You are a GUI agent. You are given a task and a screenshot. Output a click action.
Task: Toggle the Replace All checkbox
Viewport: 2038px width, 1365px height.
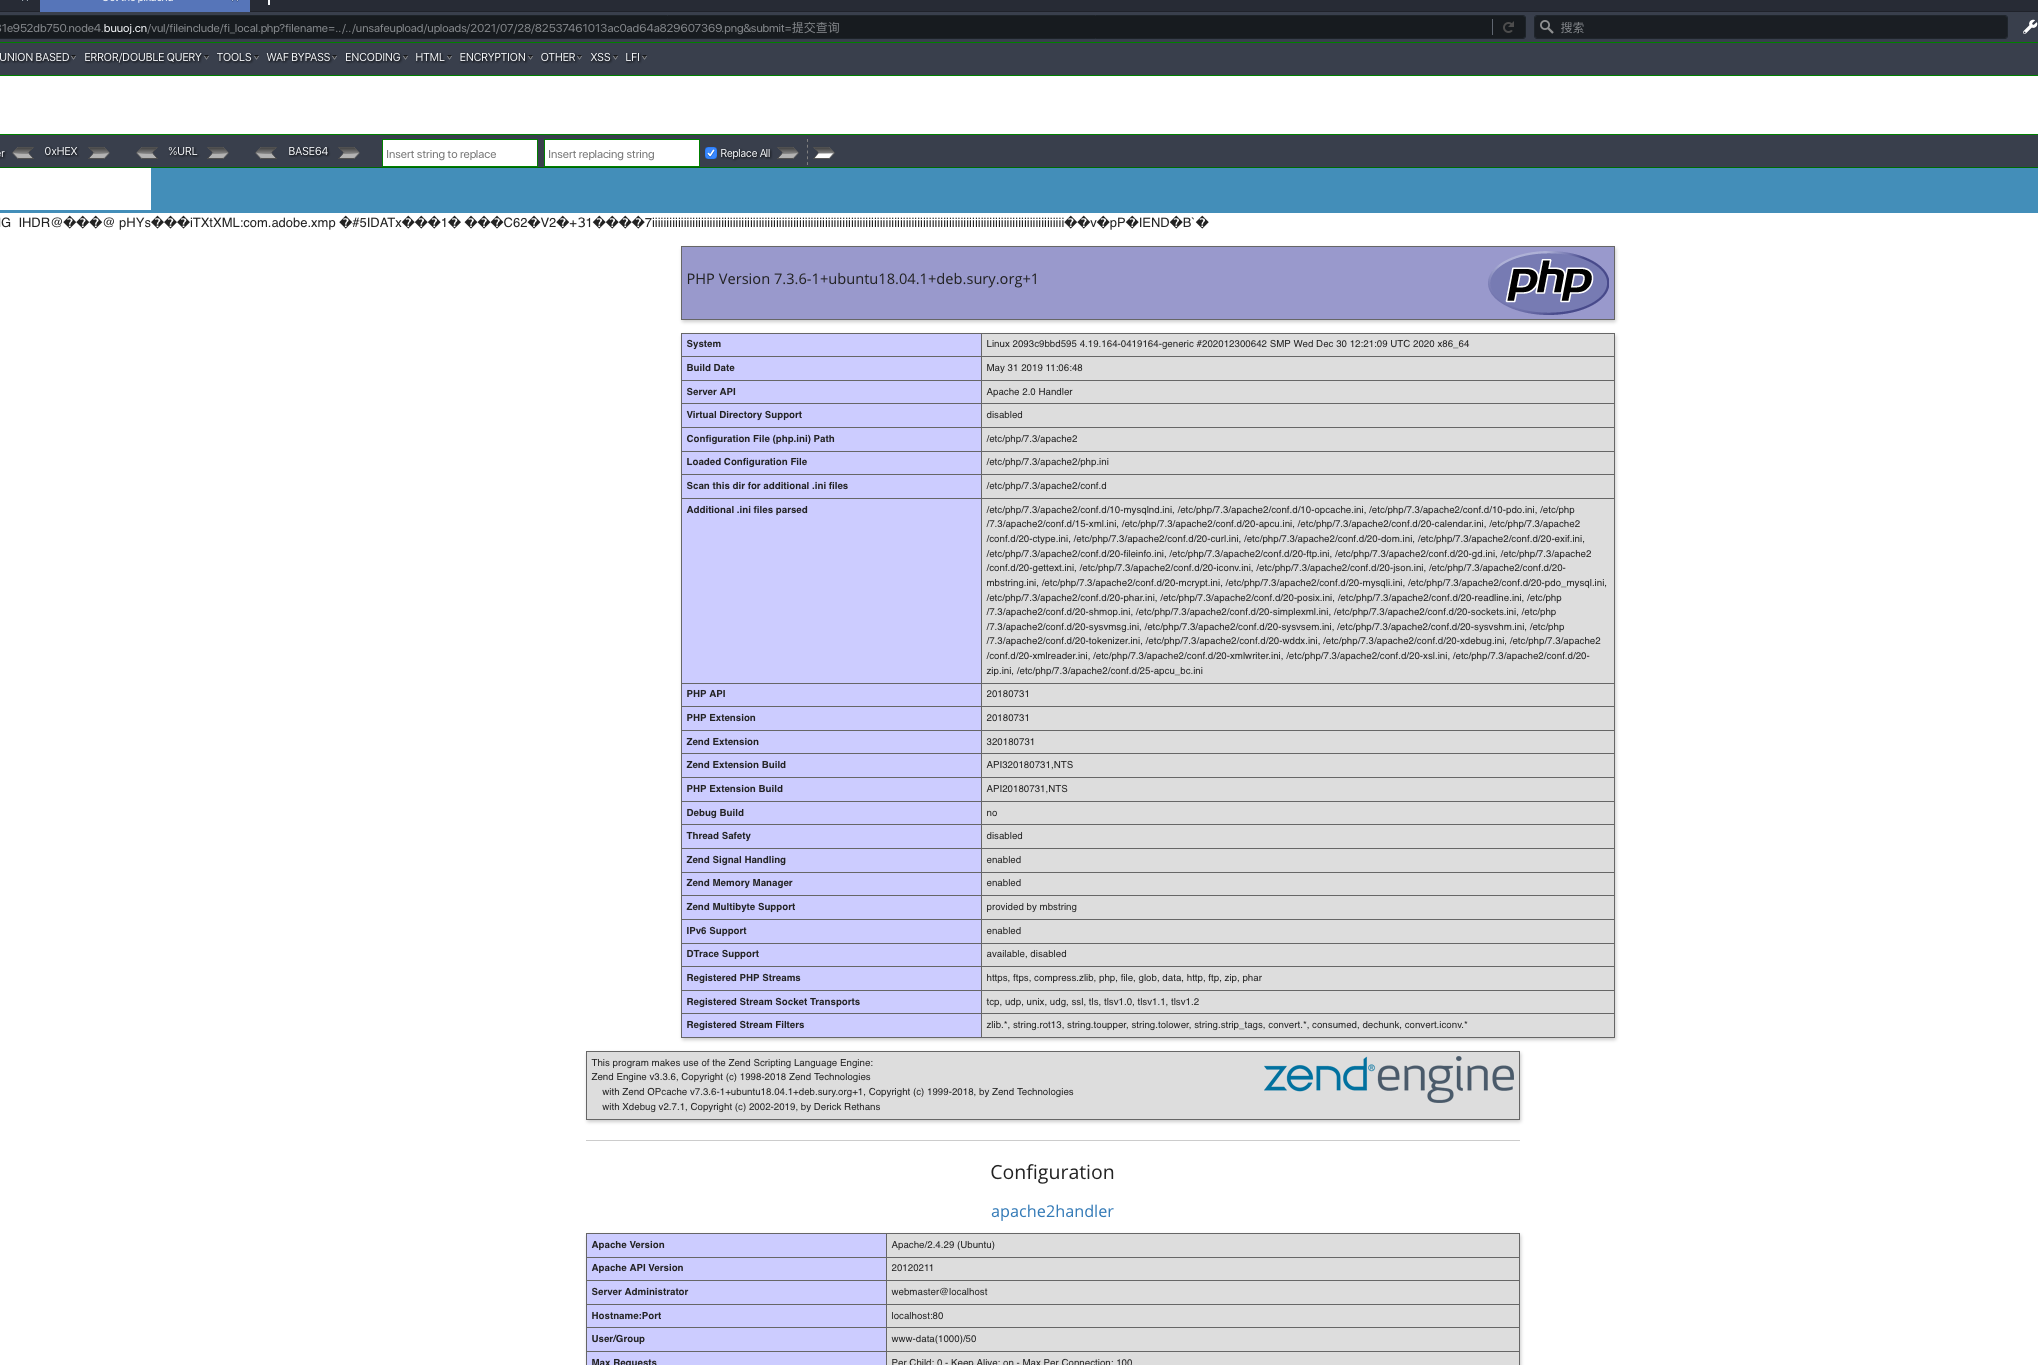click(x=711, y=153)
